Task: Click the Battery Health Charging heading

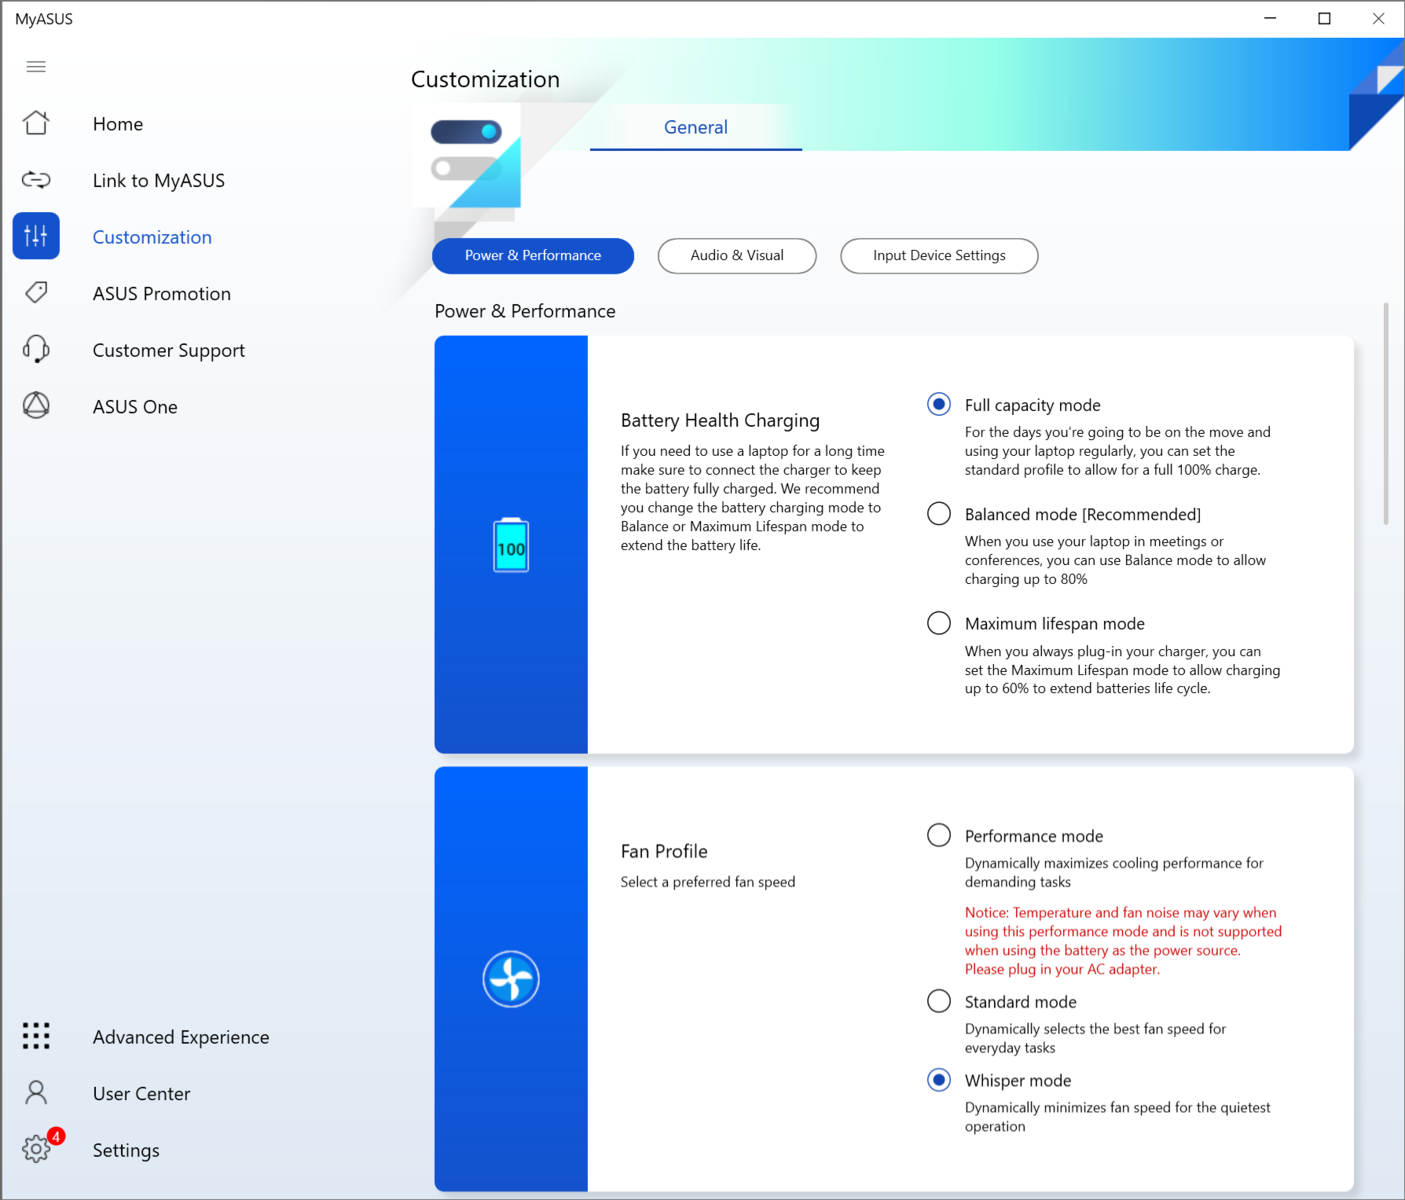Action: [720, 420]
